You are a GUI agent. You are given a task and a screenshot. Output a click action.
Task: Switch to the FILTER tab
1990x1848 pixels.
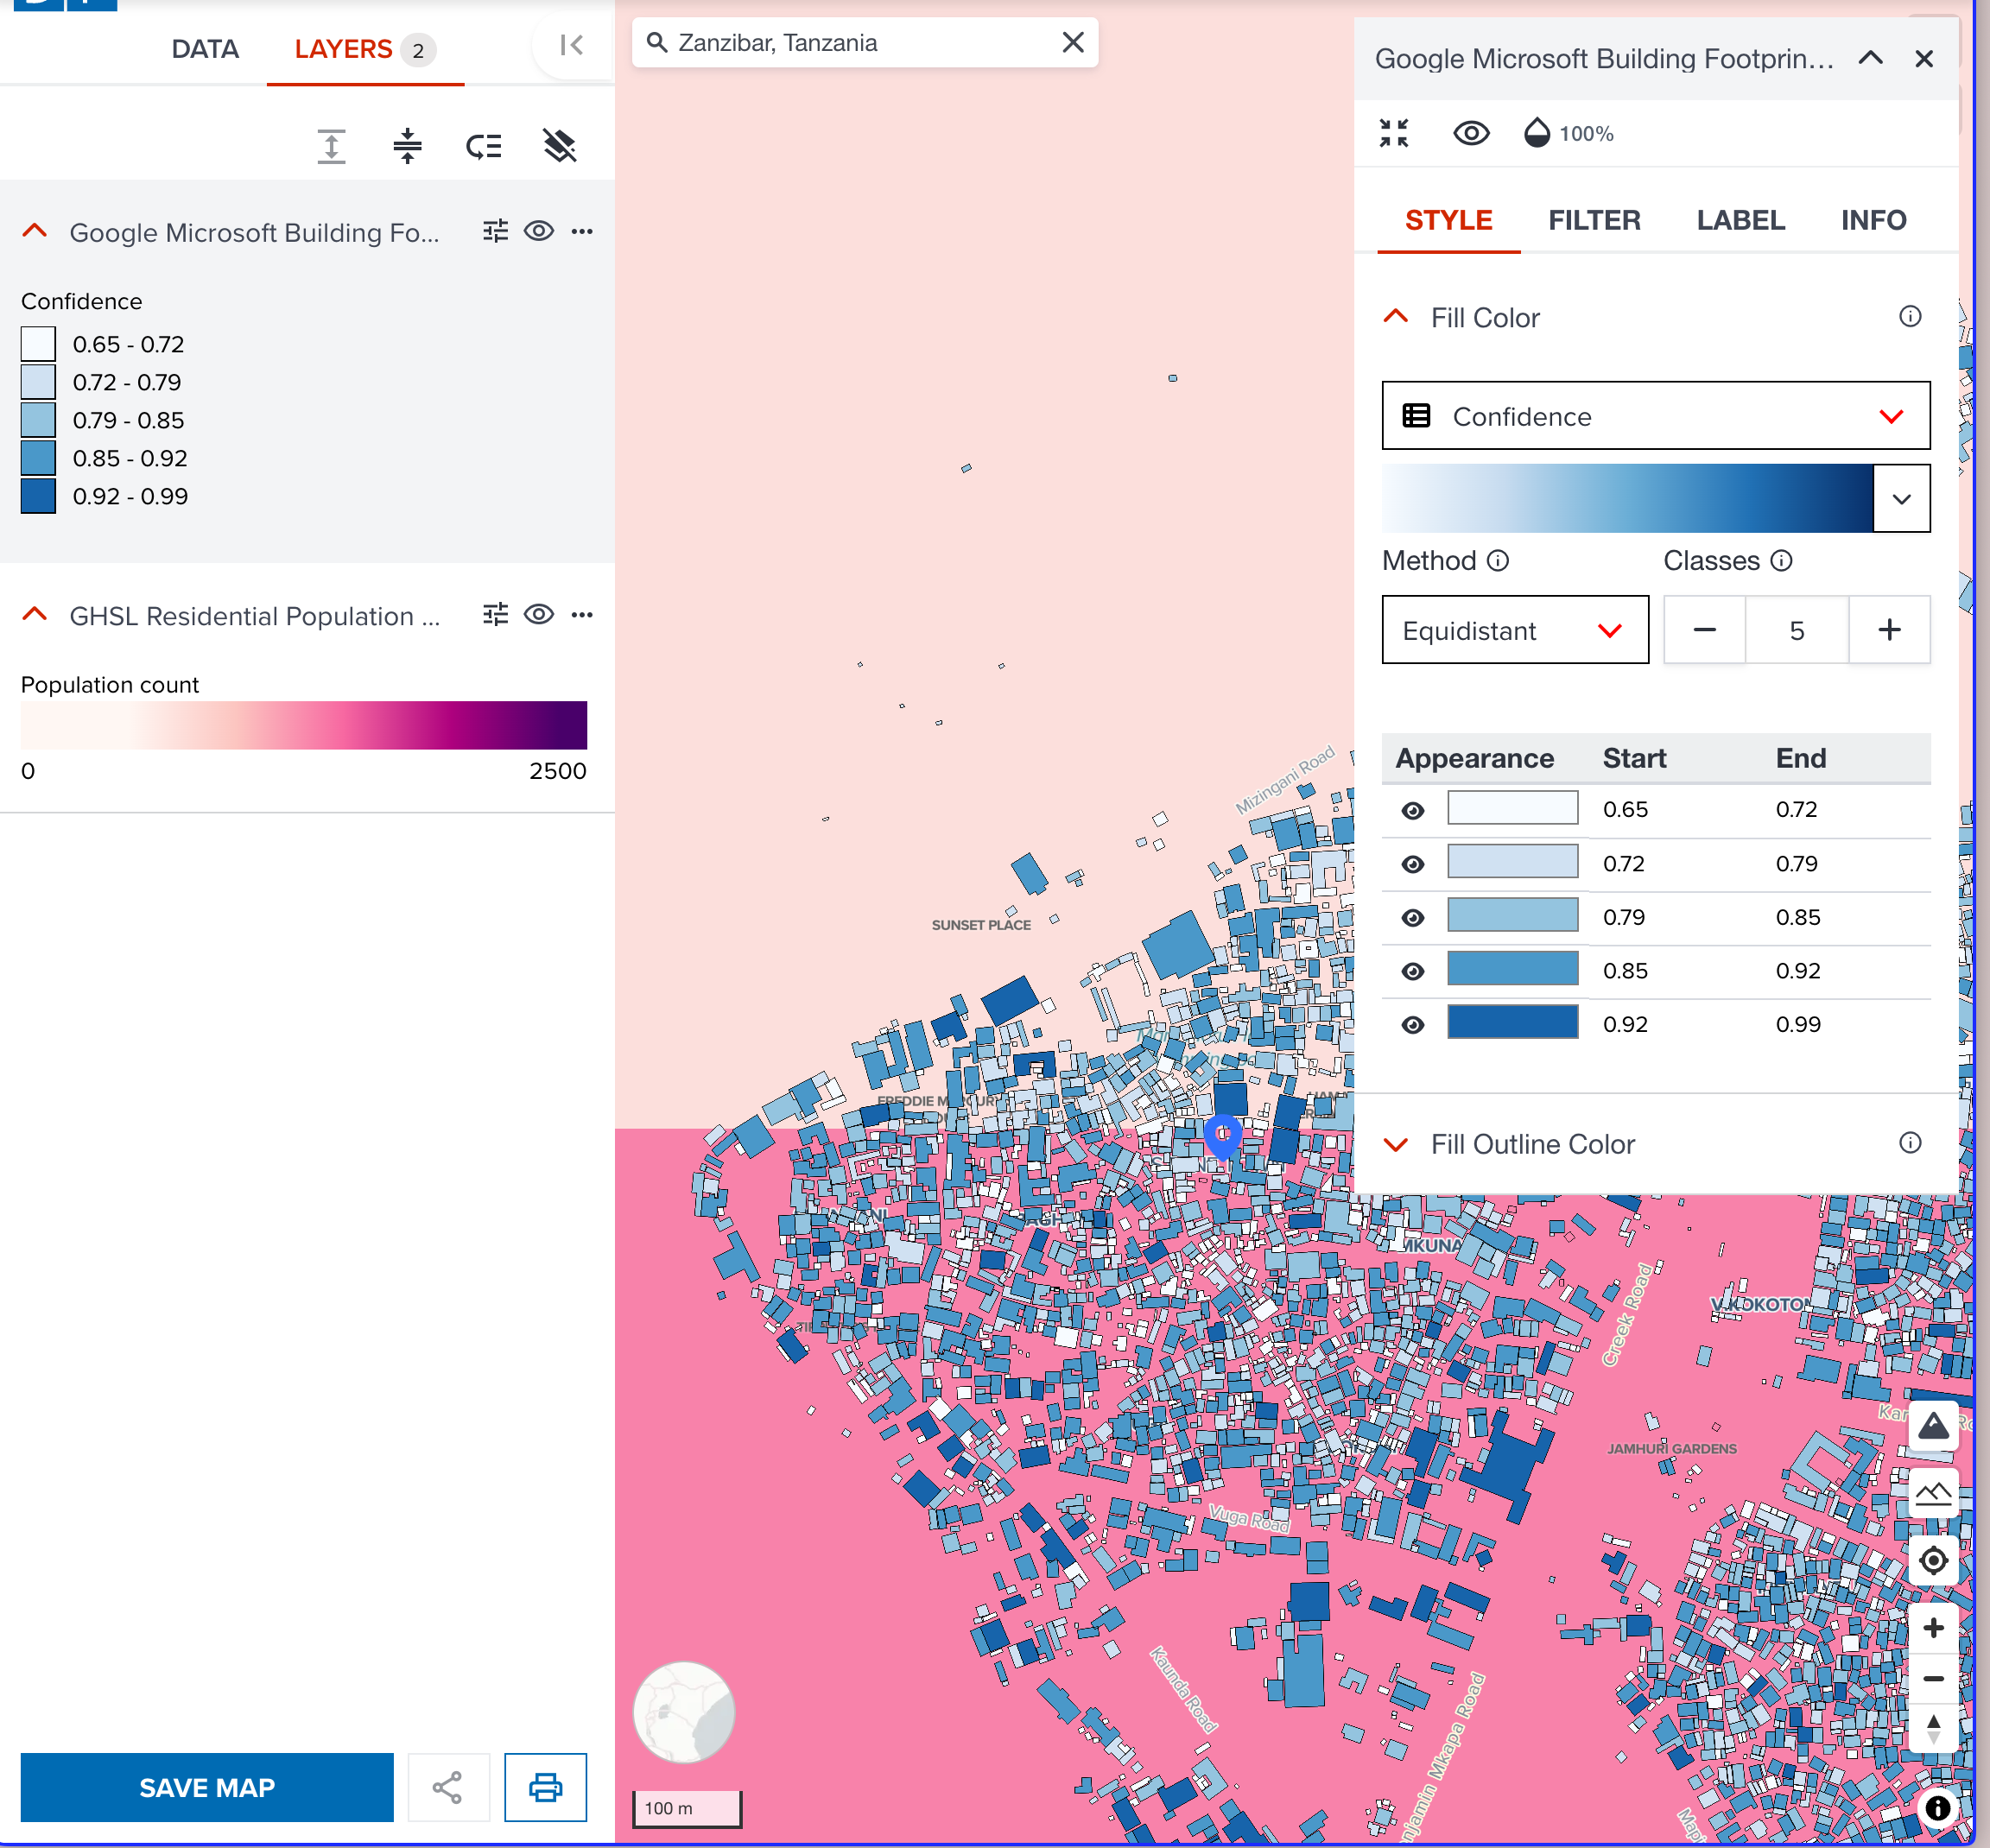pyautogui.click(x=1594, y=219)
